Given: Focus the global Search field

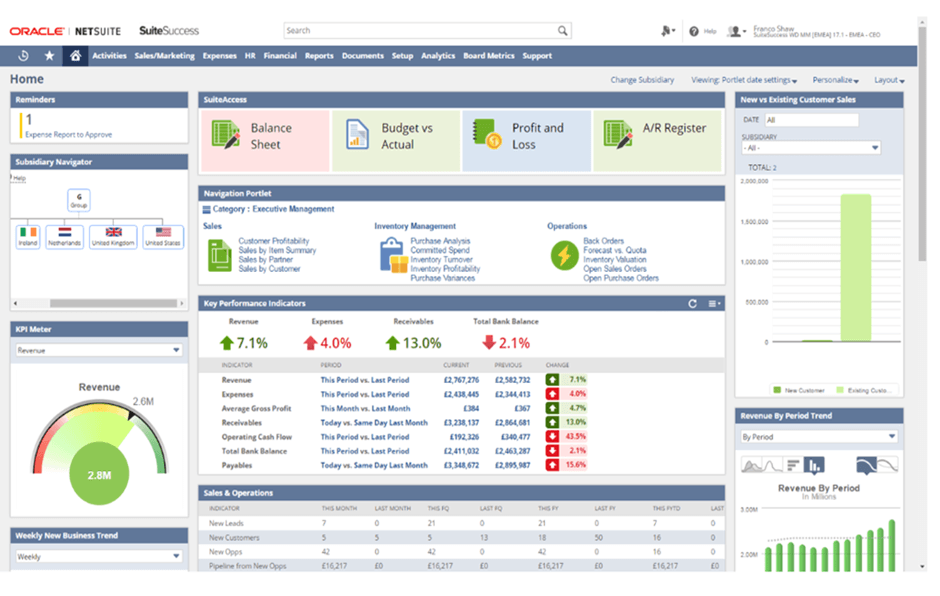Looking at the screenshot, I should 420,31.
